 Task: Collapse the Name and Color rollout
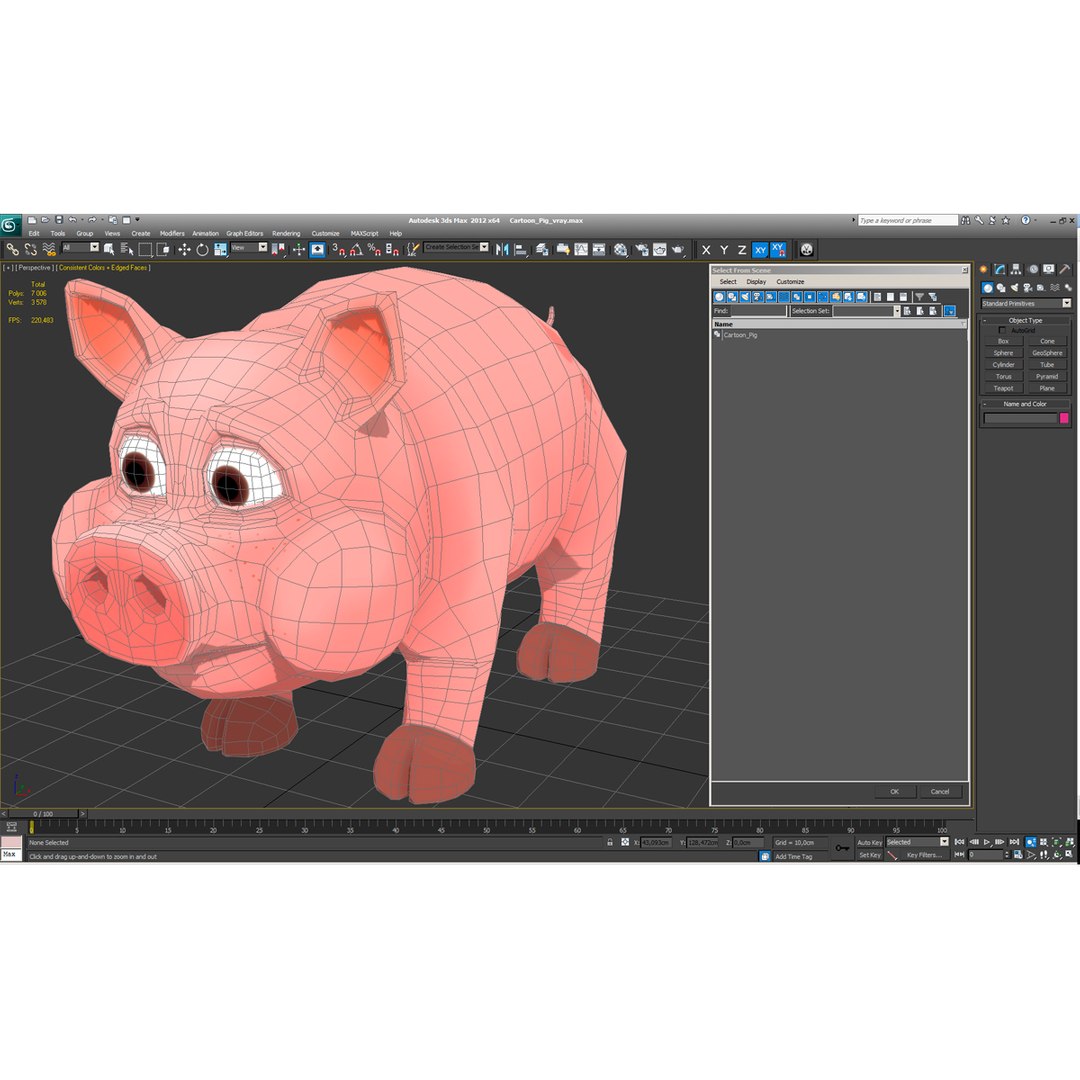(x=1025, y=404)
